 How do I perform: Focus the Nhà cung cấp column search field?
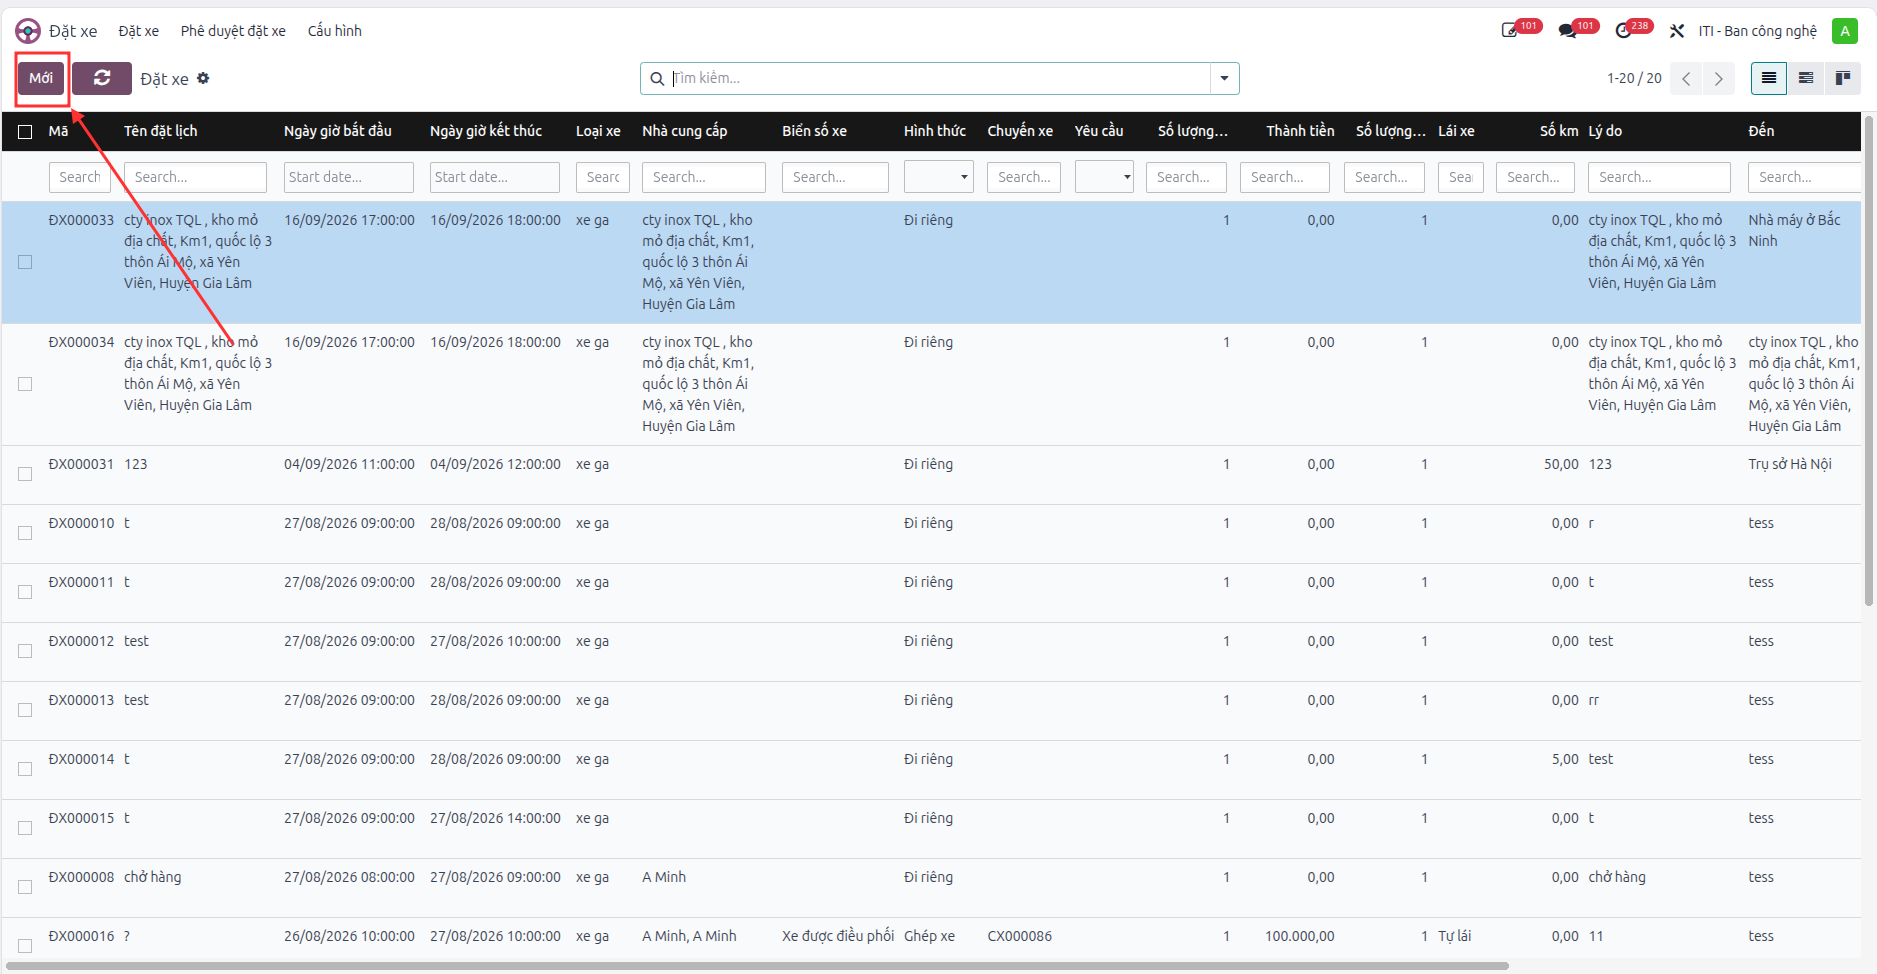(x=703, y=177)
